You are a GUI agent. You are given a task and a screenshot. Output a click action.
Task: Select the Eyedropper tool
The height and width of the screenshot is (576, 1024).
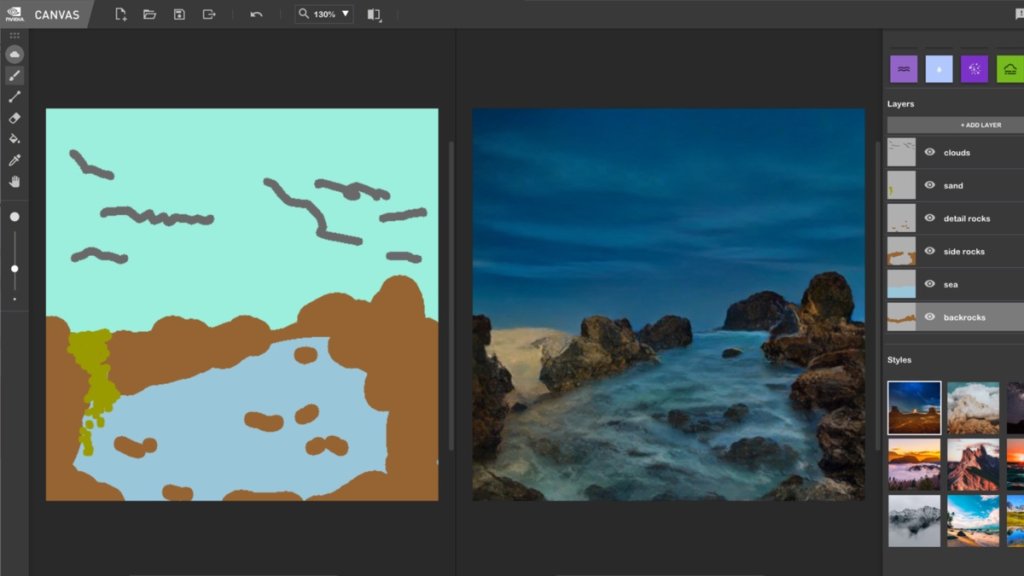14,160
